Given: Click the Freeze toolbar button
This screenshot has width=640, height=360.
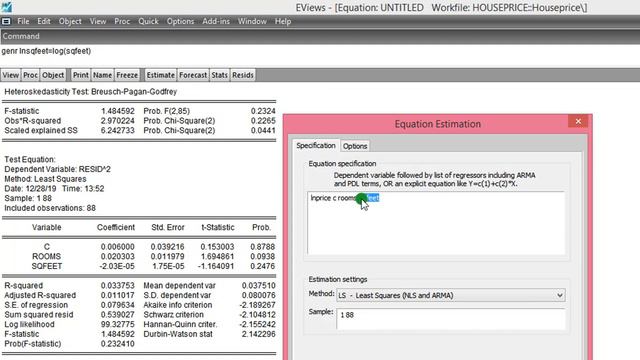Looking at the screenshot, I should tap(127, 75).
